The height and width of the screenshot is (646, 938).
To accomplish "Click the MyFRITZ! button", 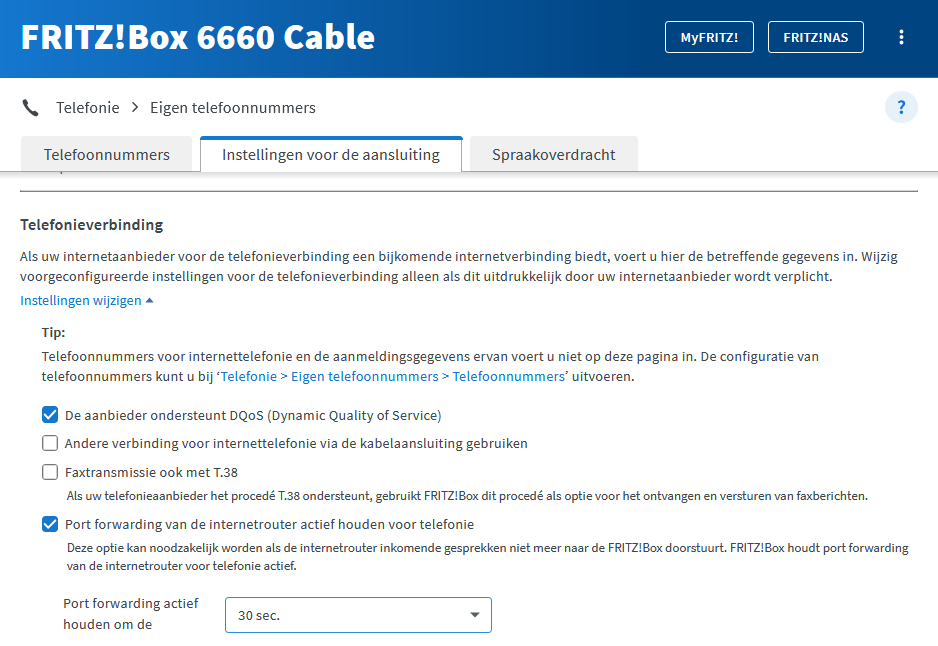I will coord(709,37).
